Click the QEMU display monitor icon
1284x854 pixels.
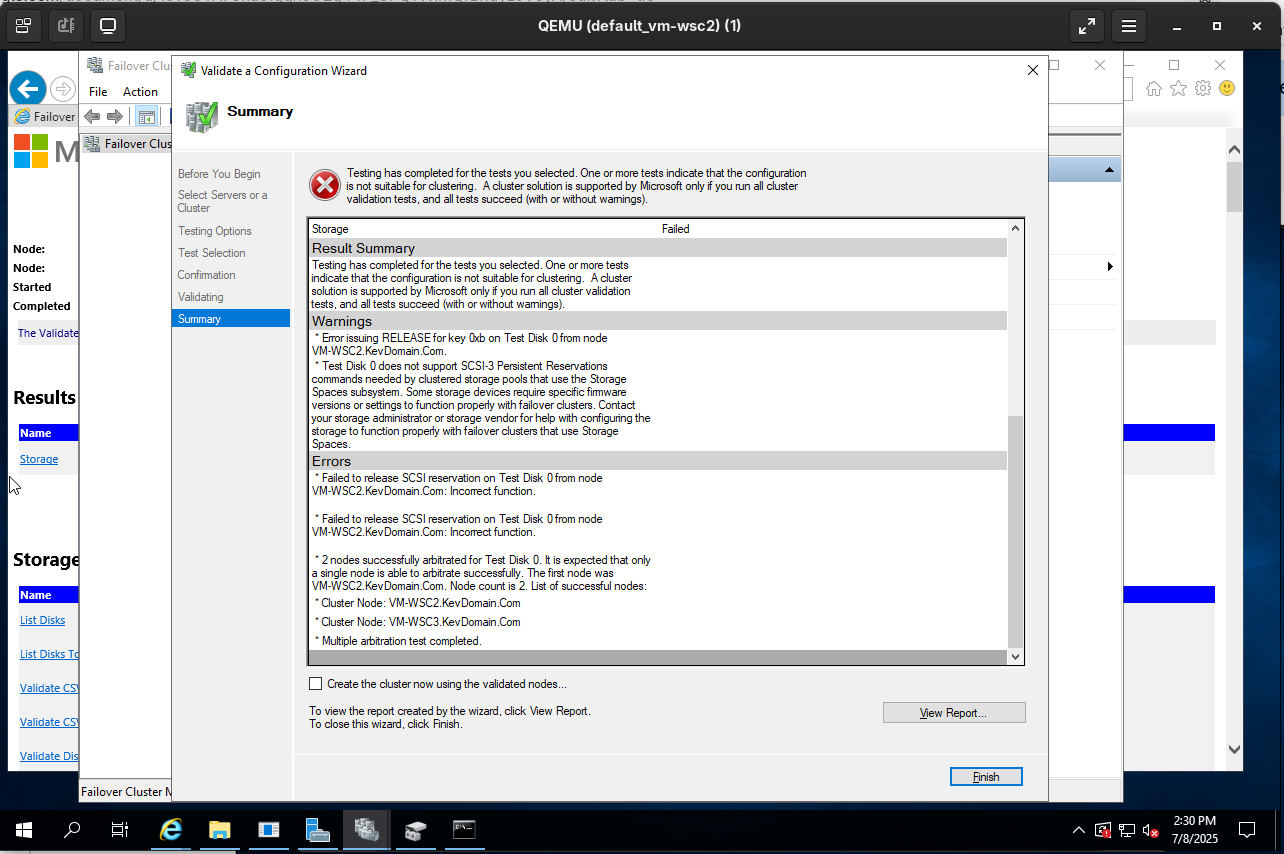pos(108,25)
